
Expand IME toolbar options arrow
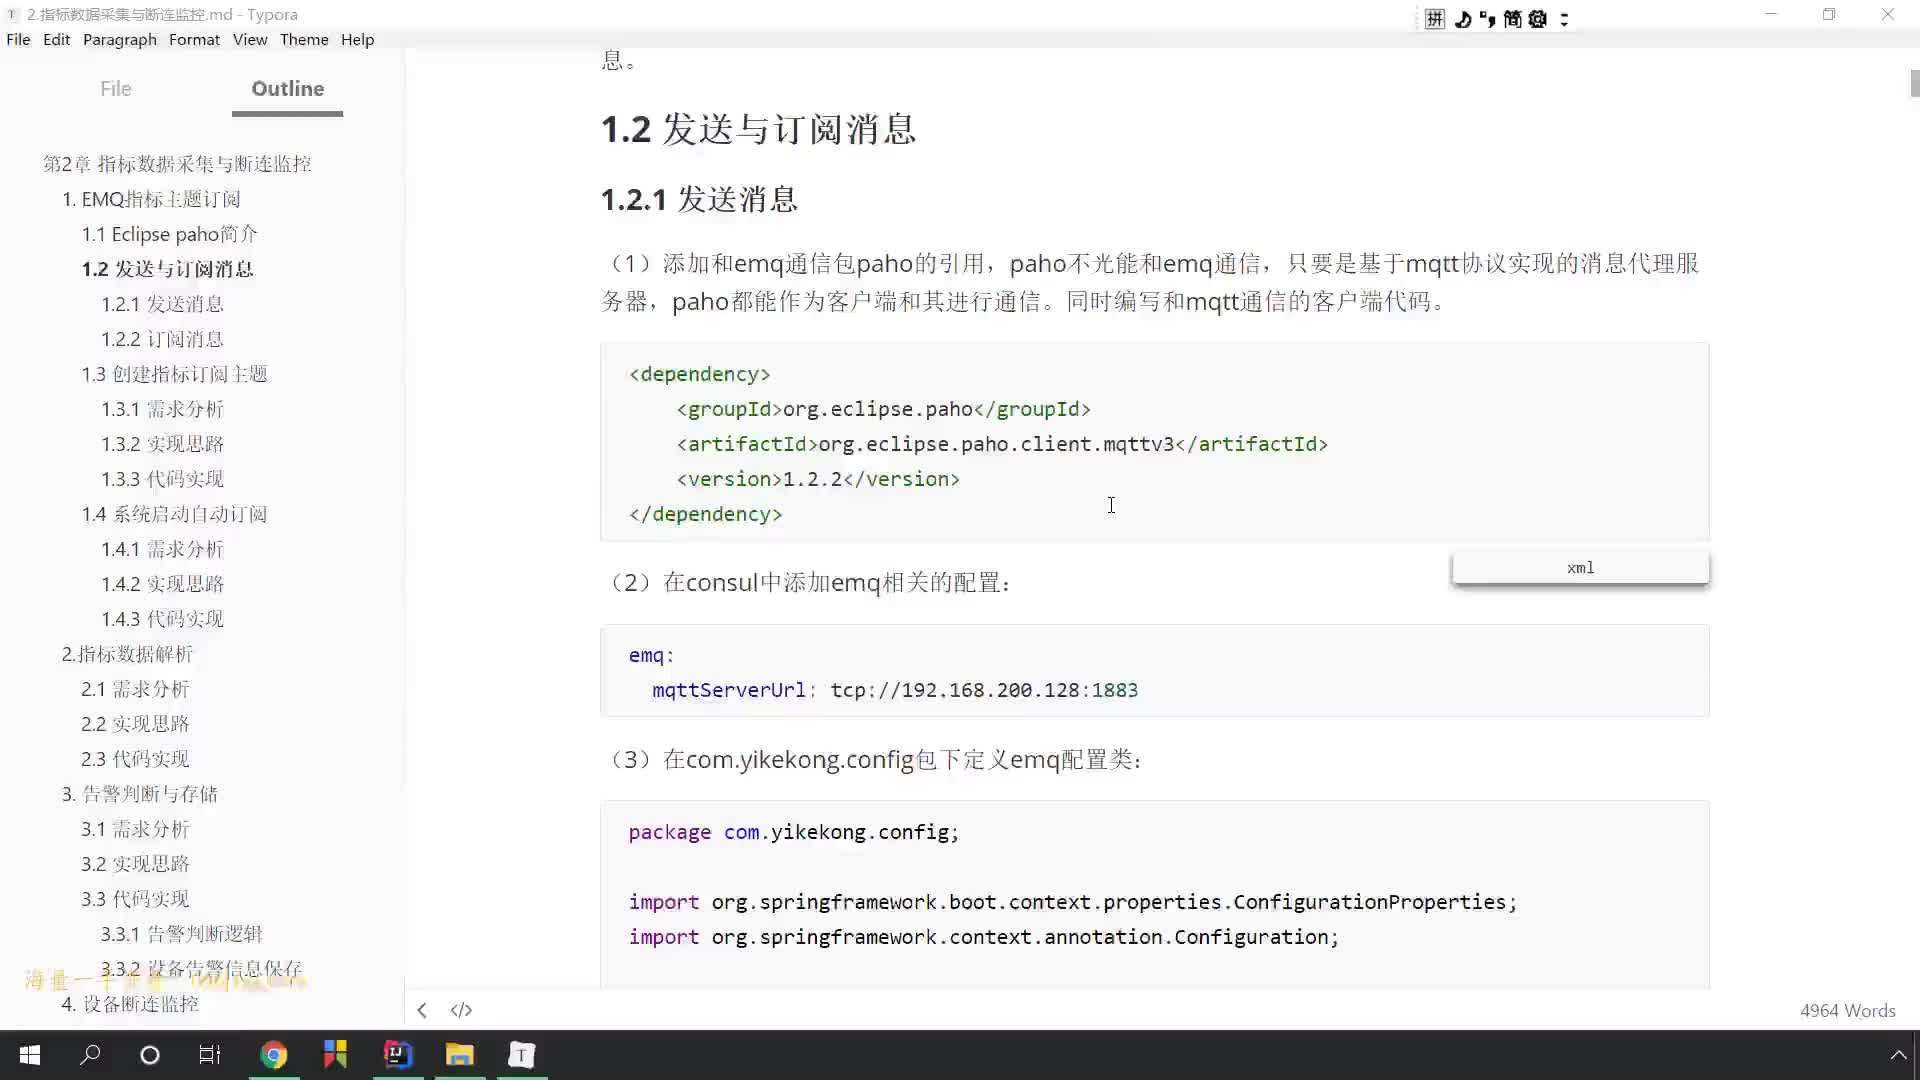pos(1564,19)
